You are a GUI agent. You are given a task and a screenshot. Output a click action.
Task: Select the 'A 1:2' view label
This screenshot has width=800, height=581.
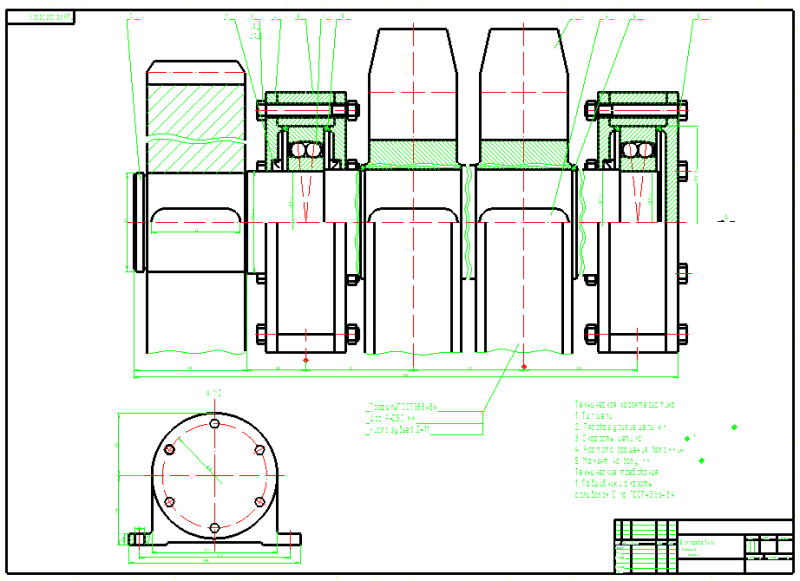[x=214, y=393]
